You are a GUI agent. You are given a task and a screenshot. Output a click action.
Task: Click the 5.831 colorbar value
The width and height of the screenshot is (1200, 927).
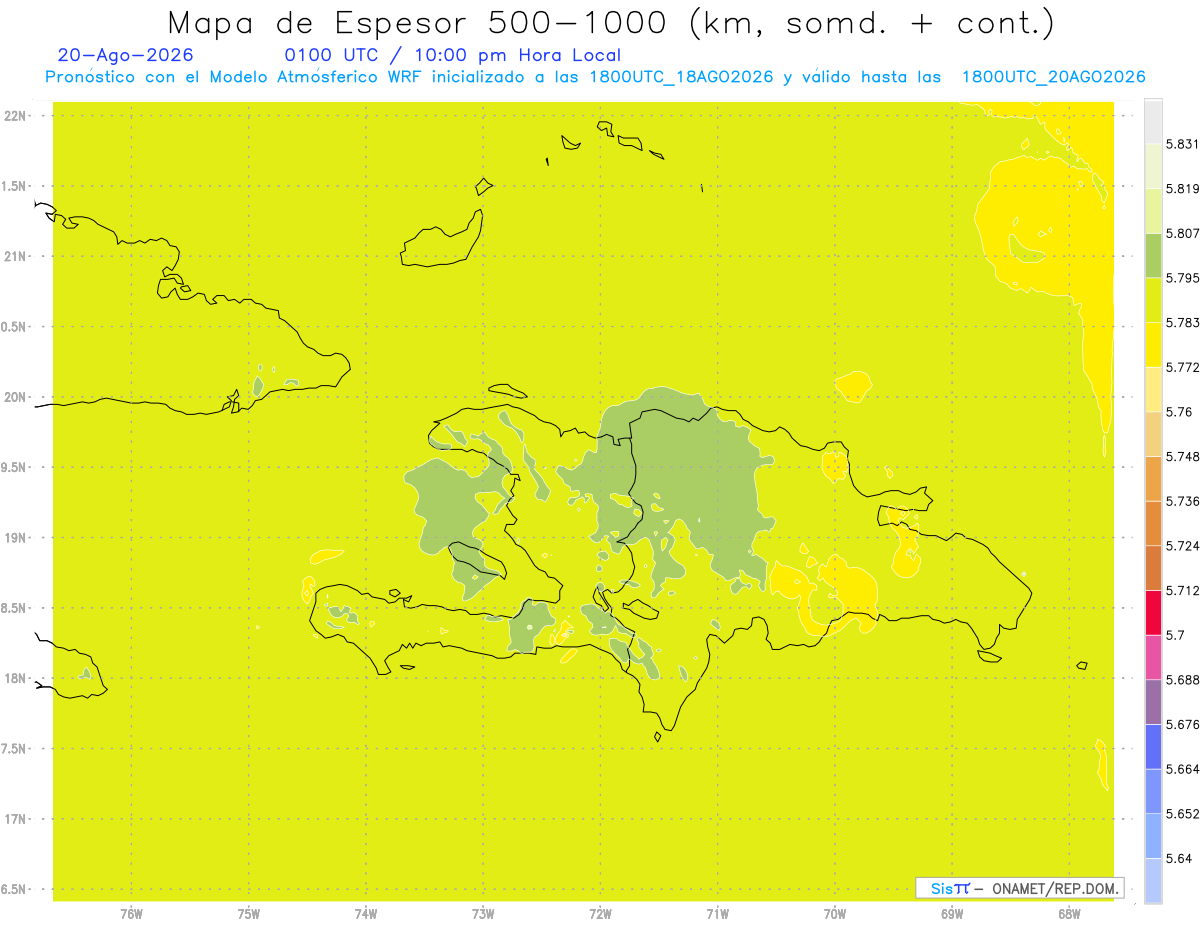pyautogui.click(x=1183, y=144)
